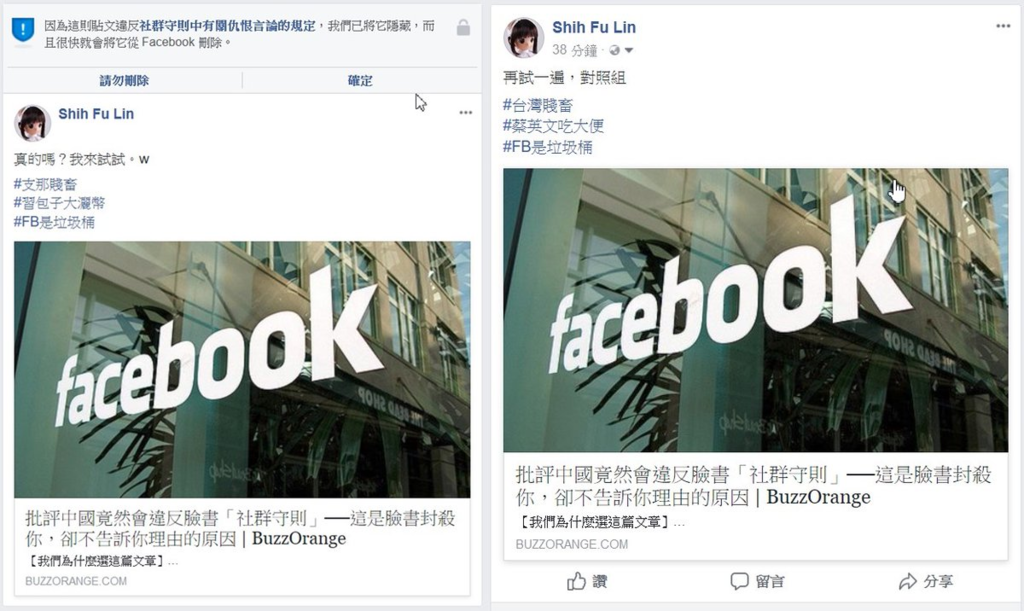Click the share arrow icon

pyautogui.click(x=908, y=581)
